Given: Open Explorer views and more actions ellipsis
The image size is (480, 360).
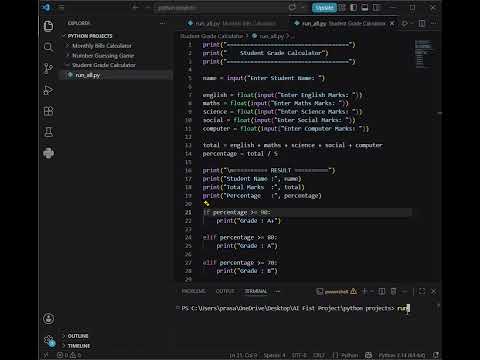Looking at the screenshot, I should 163,23.
